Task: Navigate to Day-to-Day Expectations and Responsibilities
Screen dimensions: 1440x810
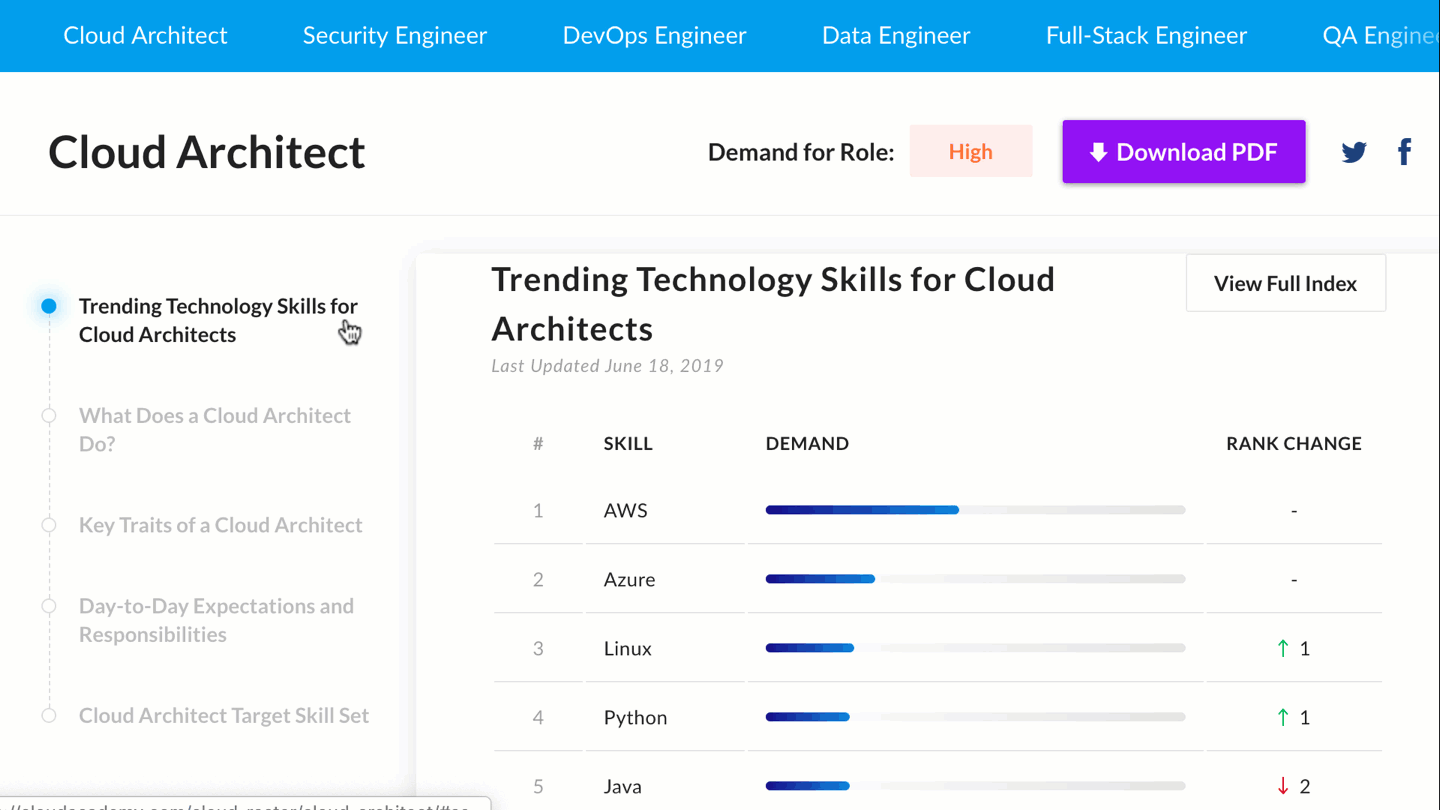Action: [216, 620]
